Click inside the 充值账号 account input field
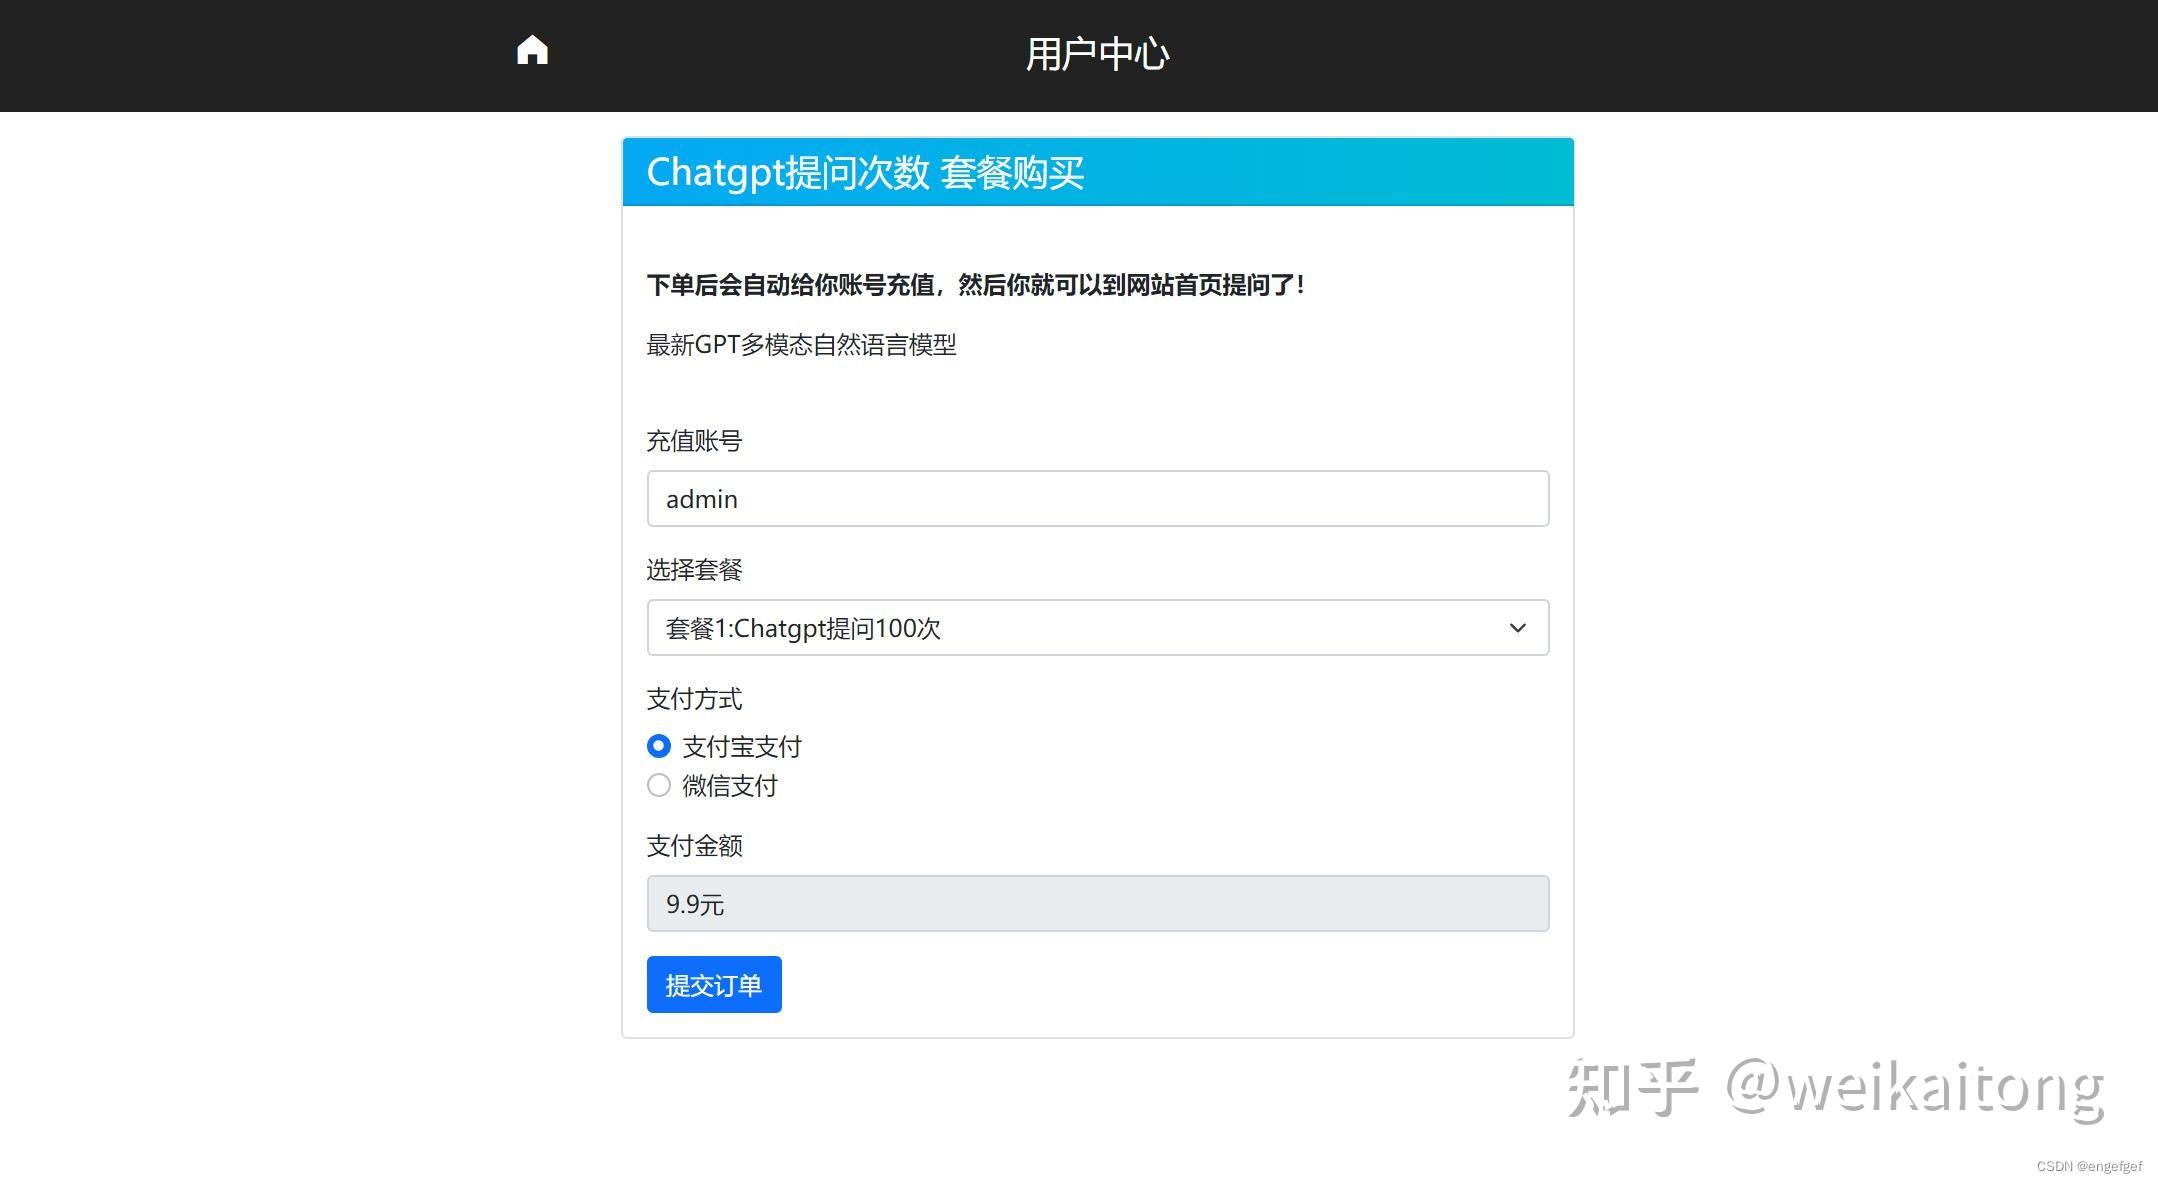Screen dimensions: 2158x1183 1097,498
